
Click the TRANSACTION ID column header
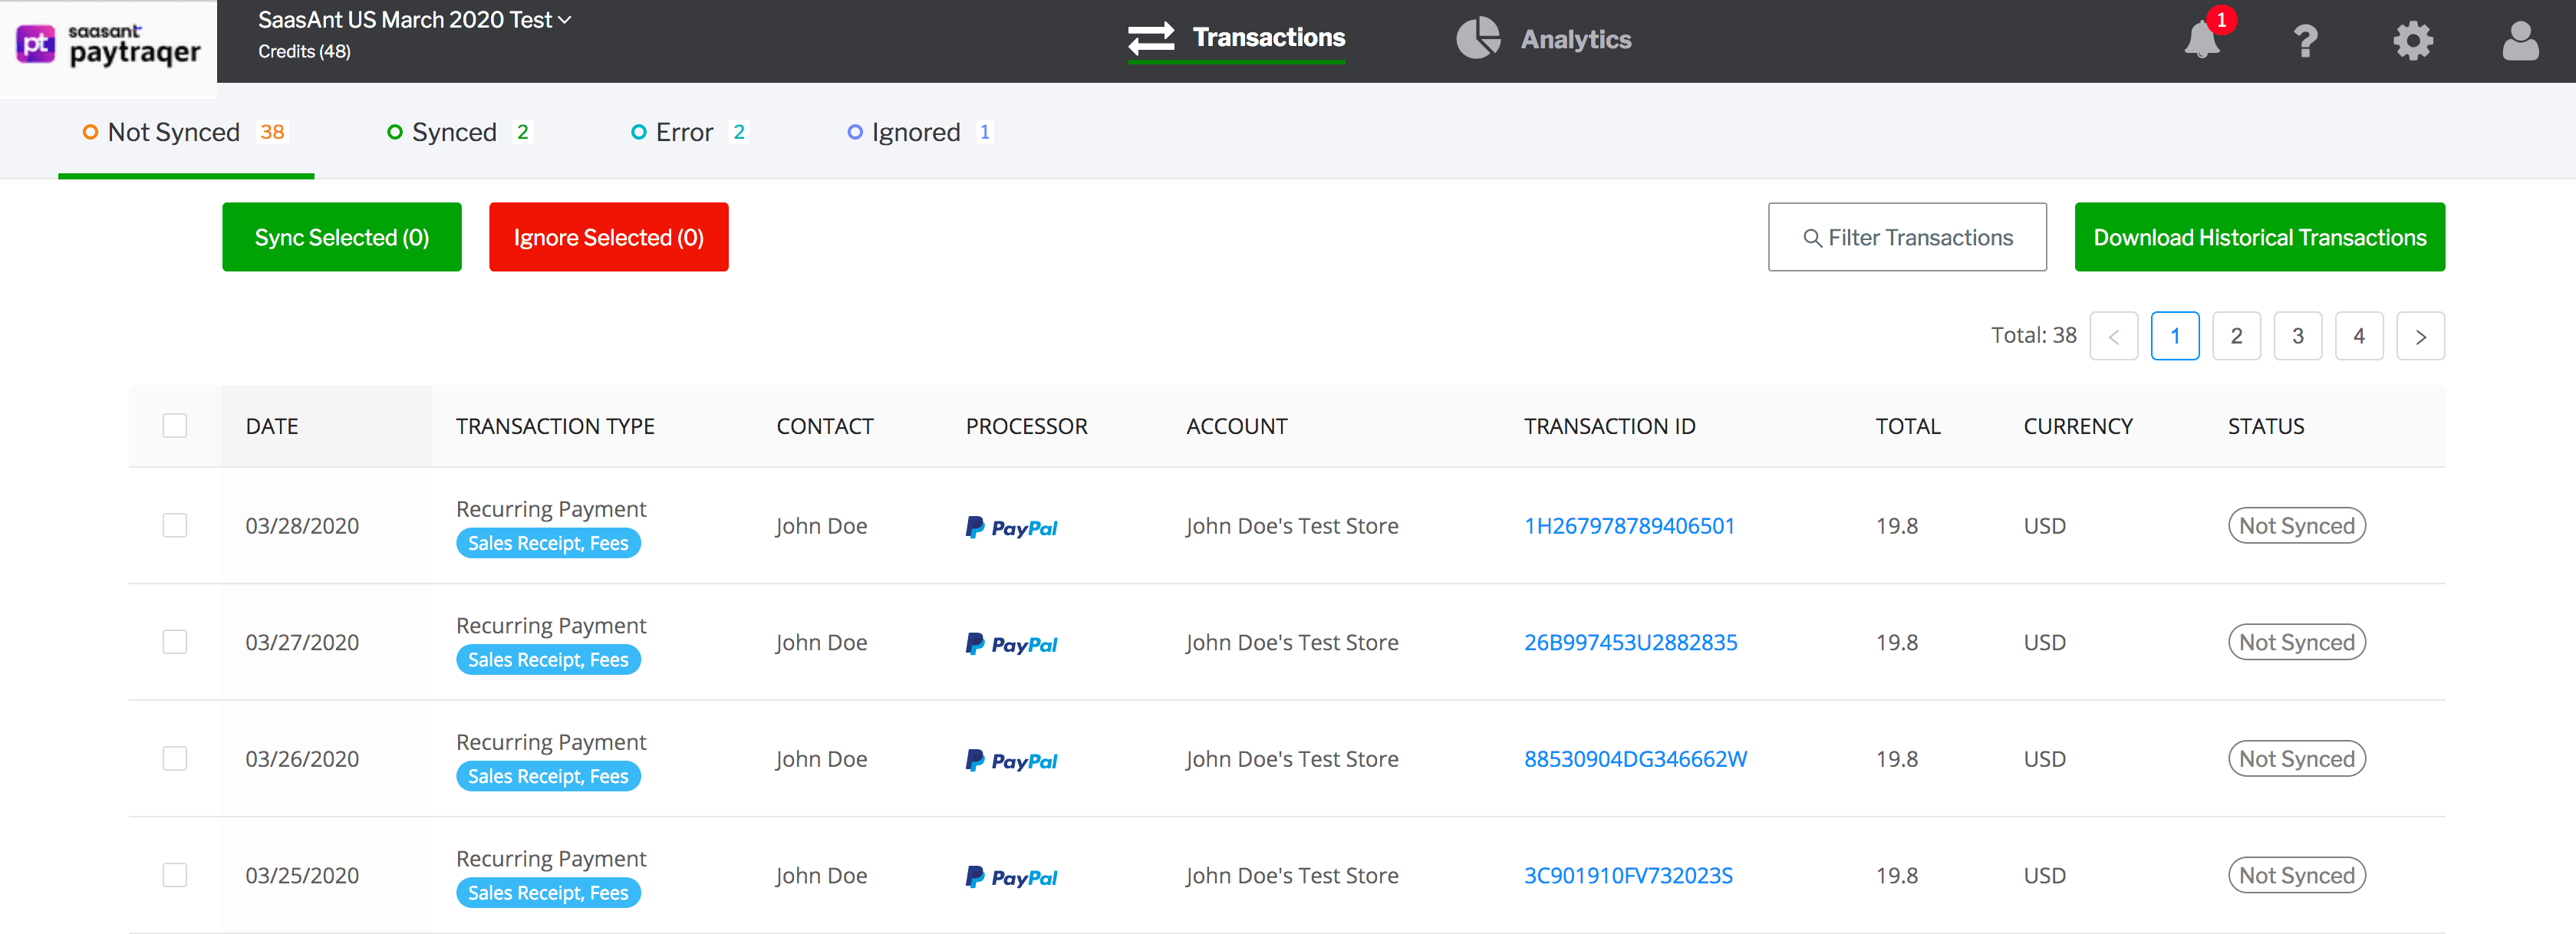click(x=1609, y=426)
